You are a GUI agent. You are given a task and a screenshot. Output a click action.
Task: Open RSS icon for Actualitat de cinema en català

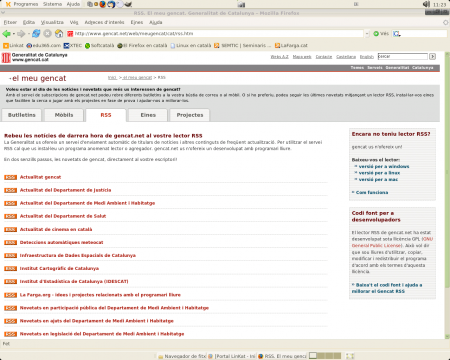tap(10, 230)
